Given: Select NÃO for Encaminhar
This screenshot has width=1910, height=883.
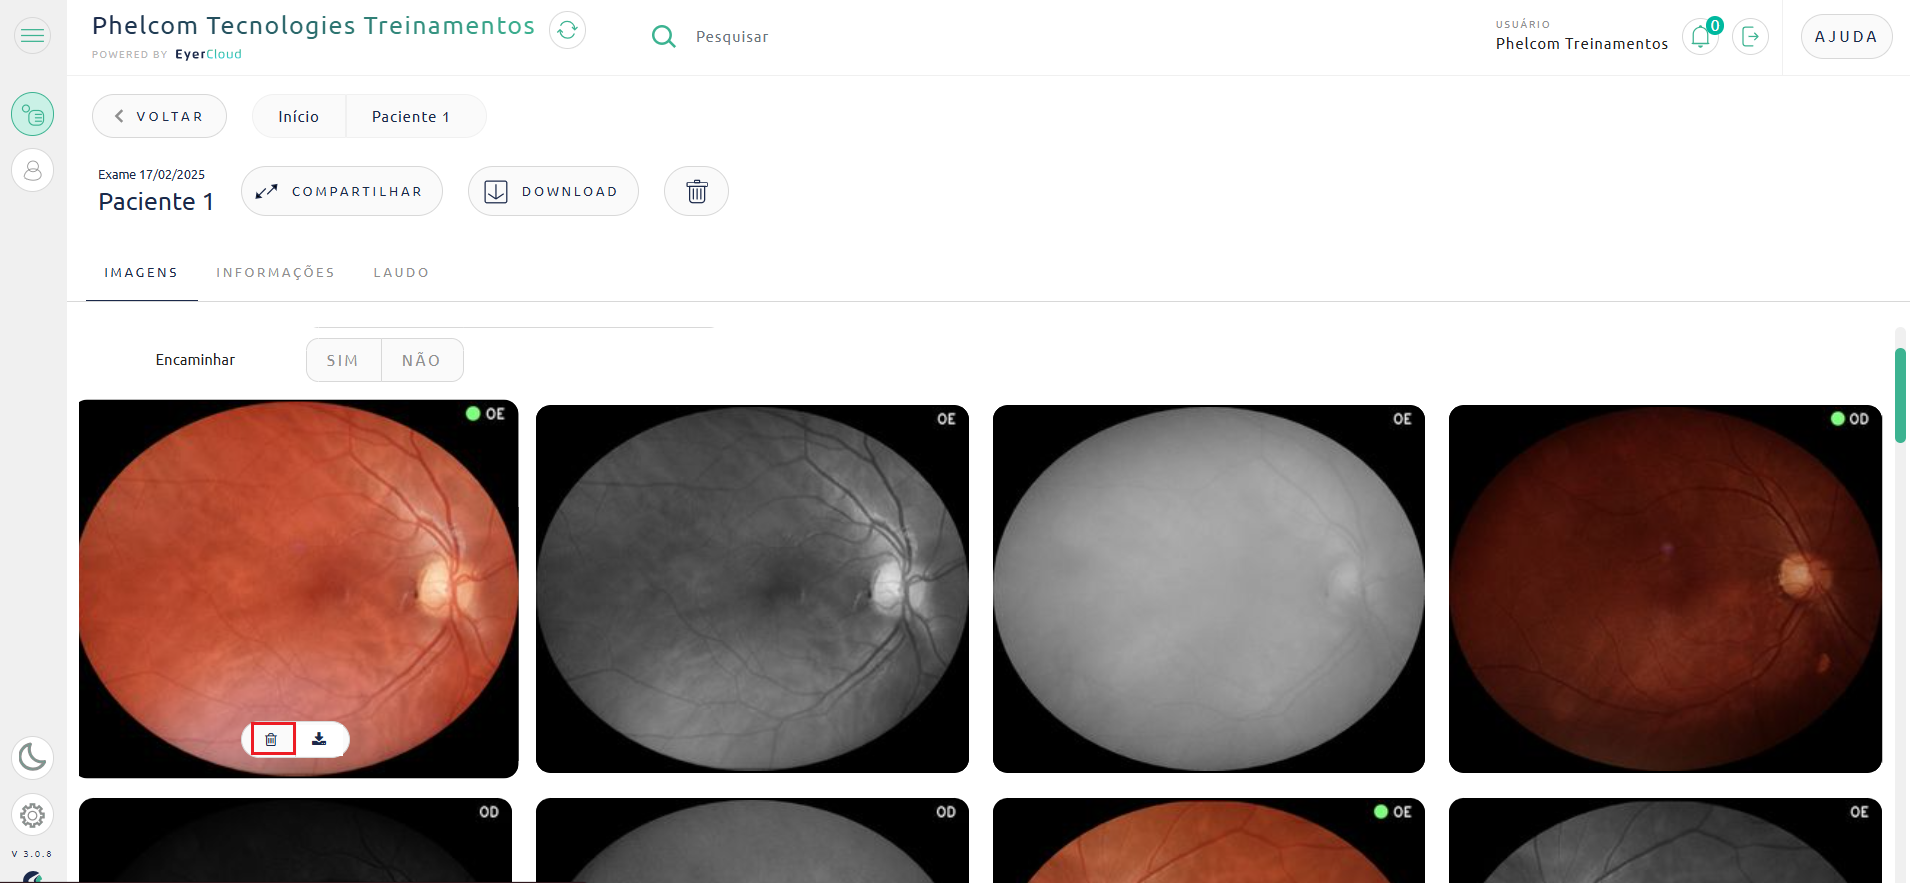Looking at the screenshot, I should (422, 360).
